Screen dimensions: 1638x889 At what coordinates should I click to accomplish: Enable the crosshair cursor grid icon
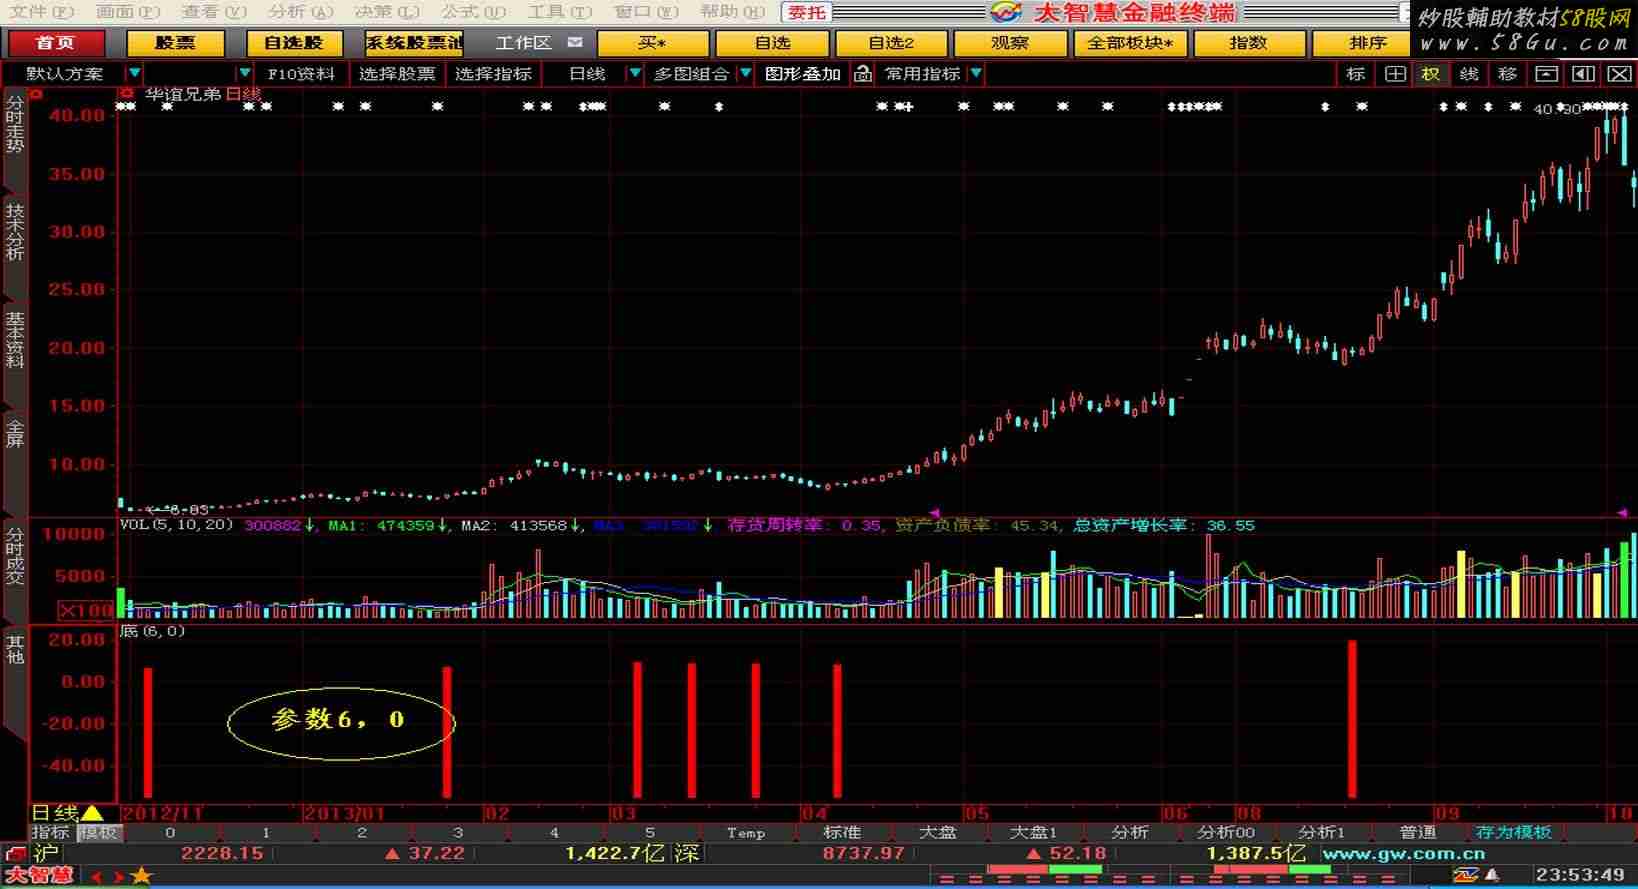(x=1395, y=74)
